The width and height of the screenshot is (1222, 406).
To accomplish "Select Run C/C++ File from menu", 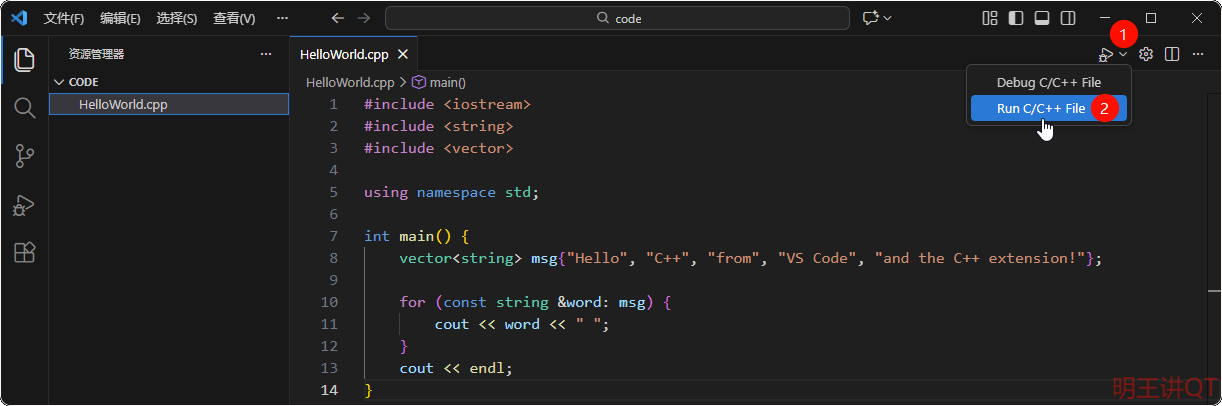I will click(1049, 108).
